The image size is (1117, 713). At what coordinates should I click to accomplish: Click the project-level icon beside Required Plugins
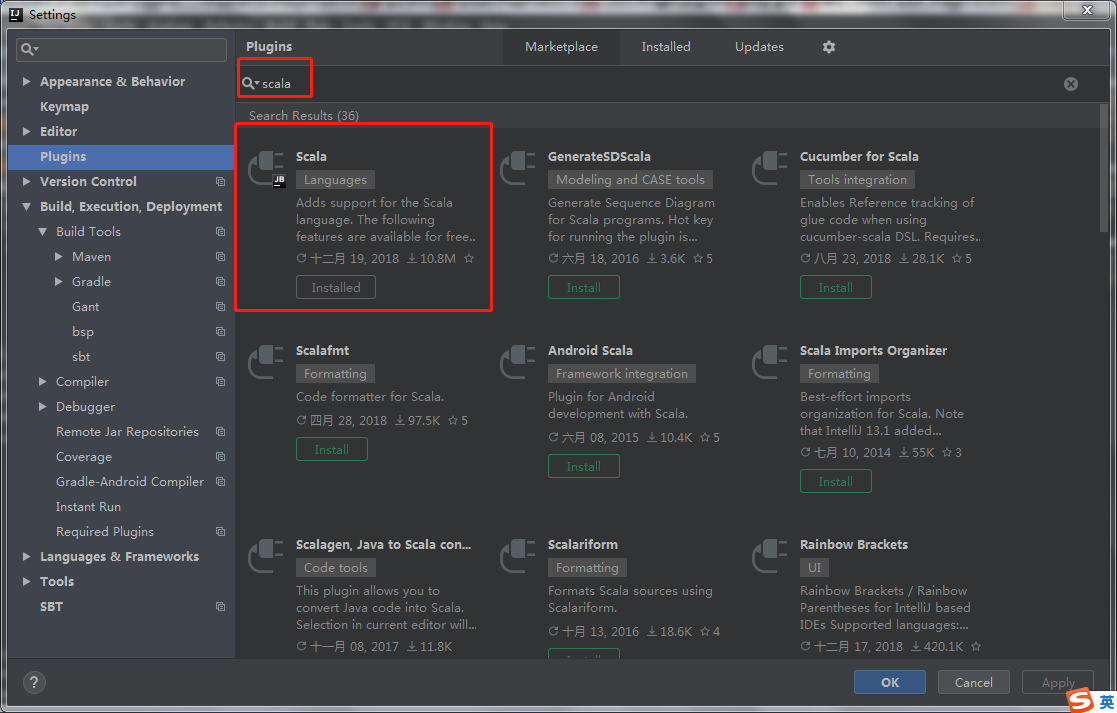click(x=220, y=531)
